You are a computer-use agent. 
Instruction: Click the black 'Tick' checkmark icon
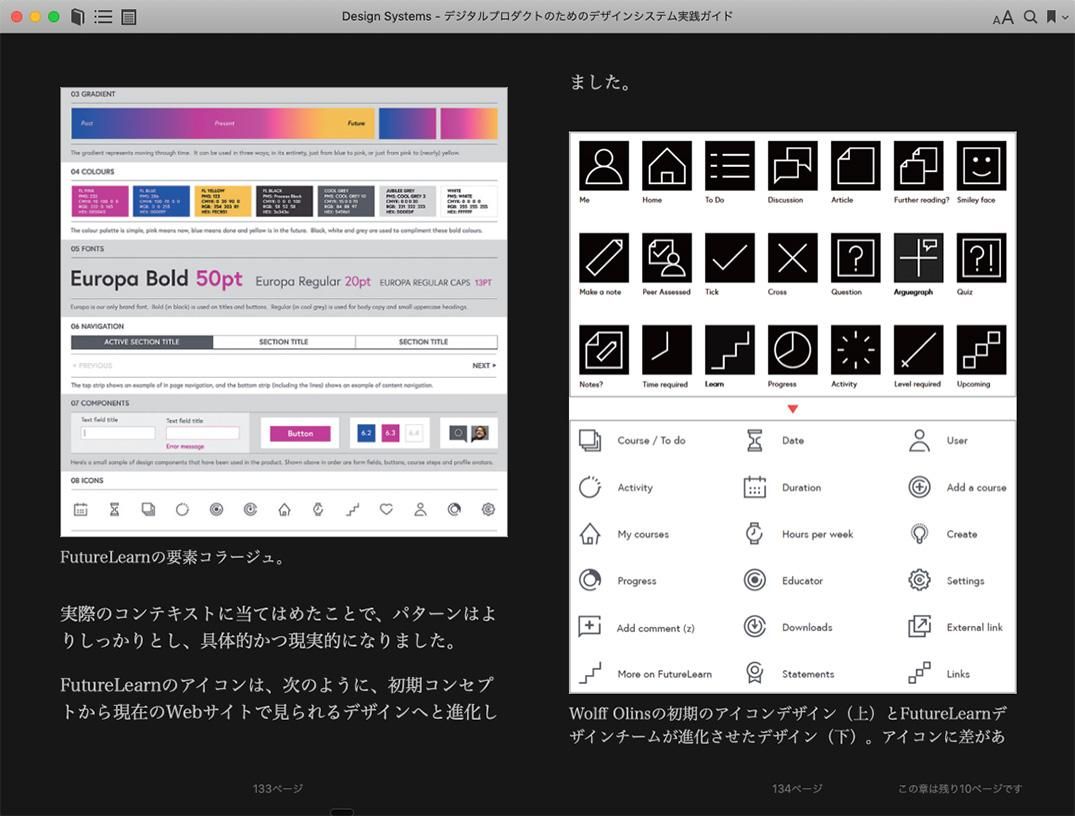click(729, 258)
